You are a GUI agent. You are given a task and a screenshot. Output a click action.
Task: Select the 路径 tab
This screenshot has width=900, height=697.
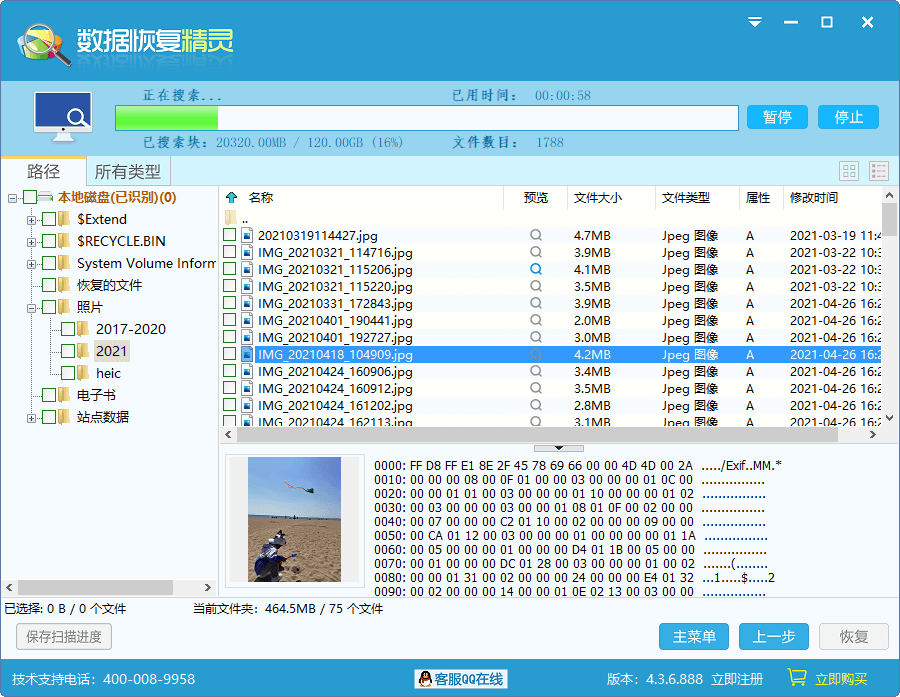pyautogui.click(x=44, y=171)
